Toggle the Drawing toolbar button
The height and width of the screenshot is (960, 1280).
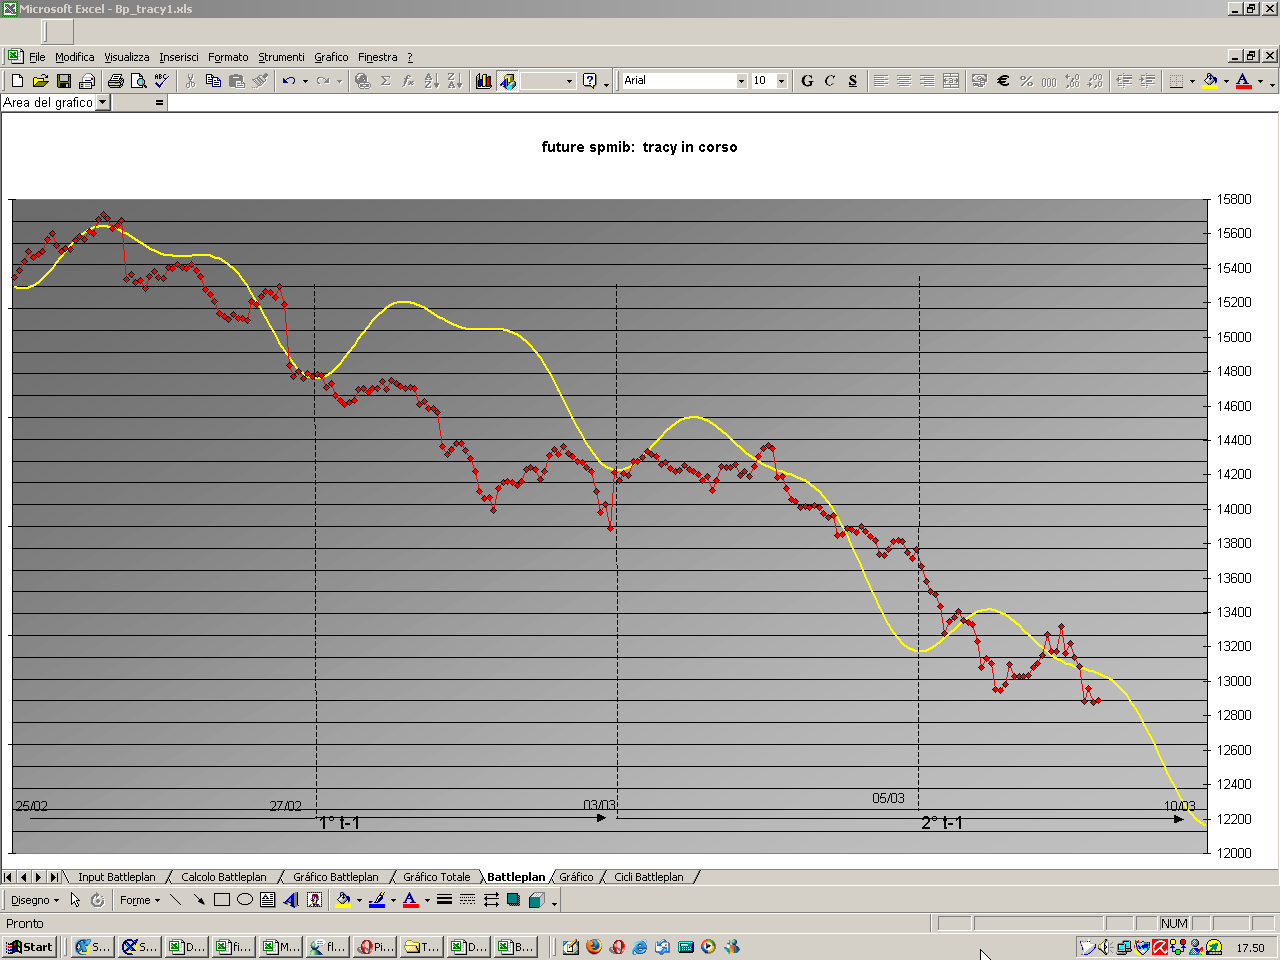click(x=507, y=81)
